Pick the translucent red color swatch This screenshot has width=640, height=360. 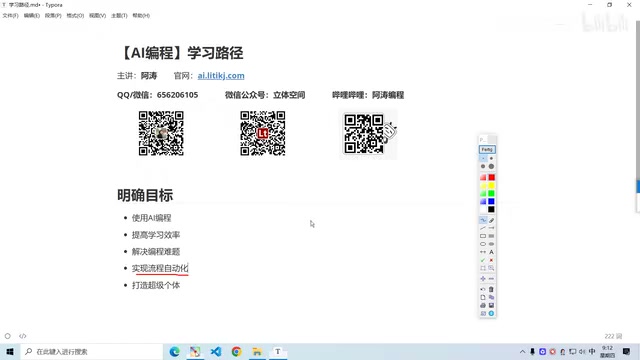point(483,178)
